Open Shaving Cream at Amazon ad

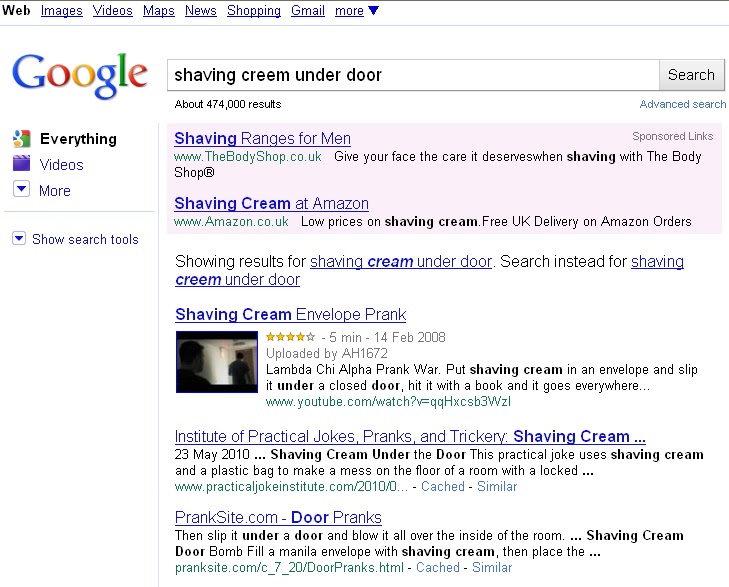(x=272, y=204)
